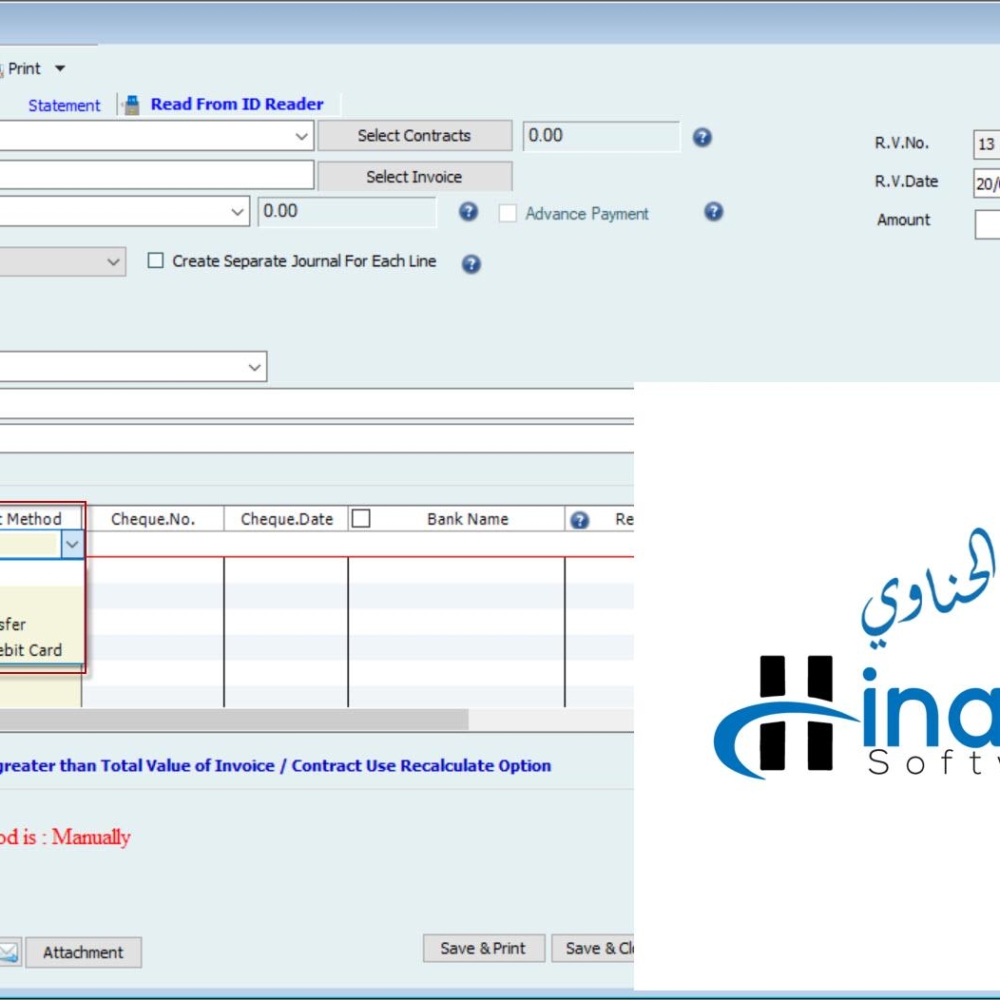Click the grid's horizontal scrollbar
The height and width of the screenshot is (1000, 1000).
coord(234,719)
